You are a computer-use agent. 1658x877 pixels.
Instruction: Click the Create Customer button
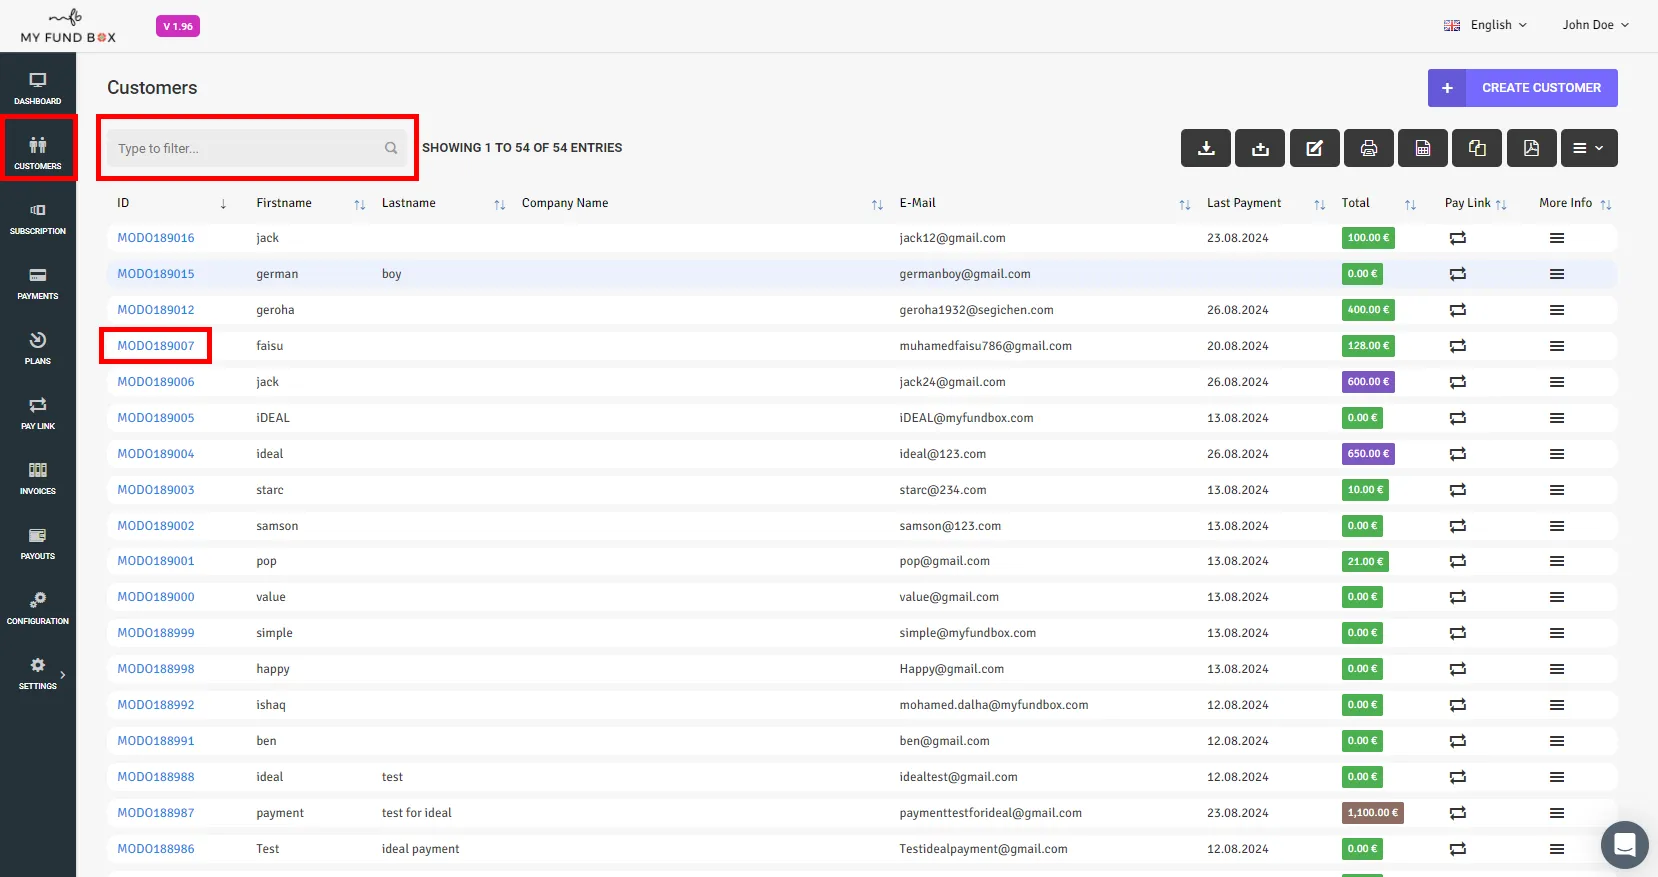(1523, 88)
